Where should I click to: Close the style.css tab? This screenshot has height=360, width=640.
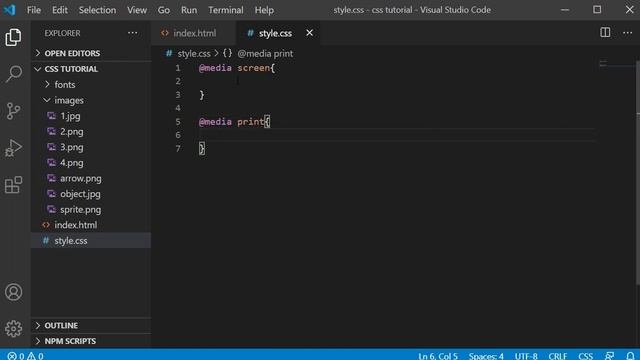pos(309,33)
